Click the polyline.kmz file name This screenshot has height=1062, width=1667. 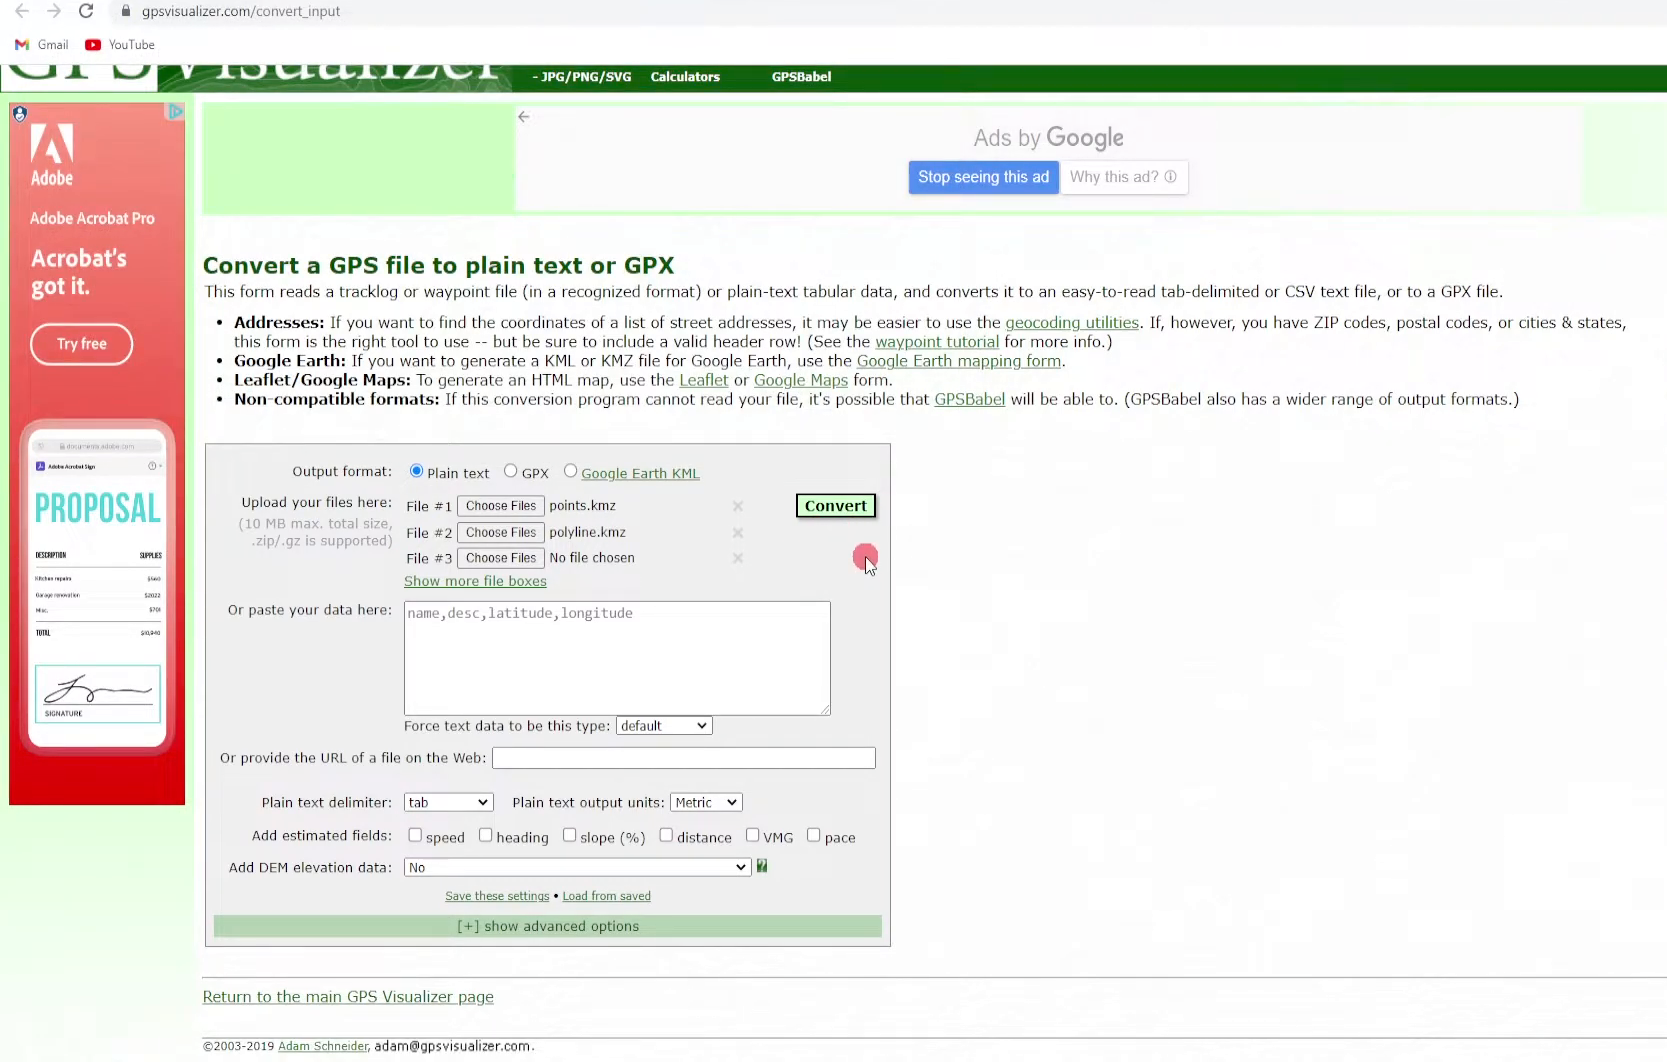[x=588, y=533]
